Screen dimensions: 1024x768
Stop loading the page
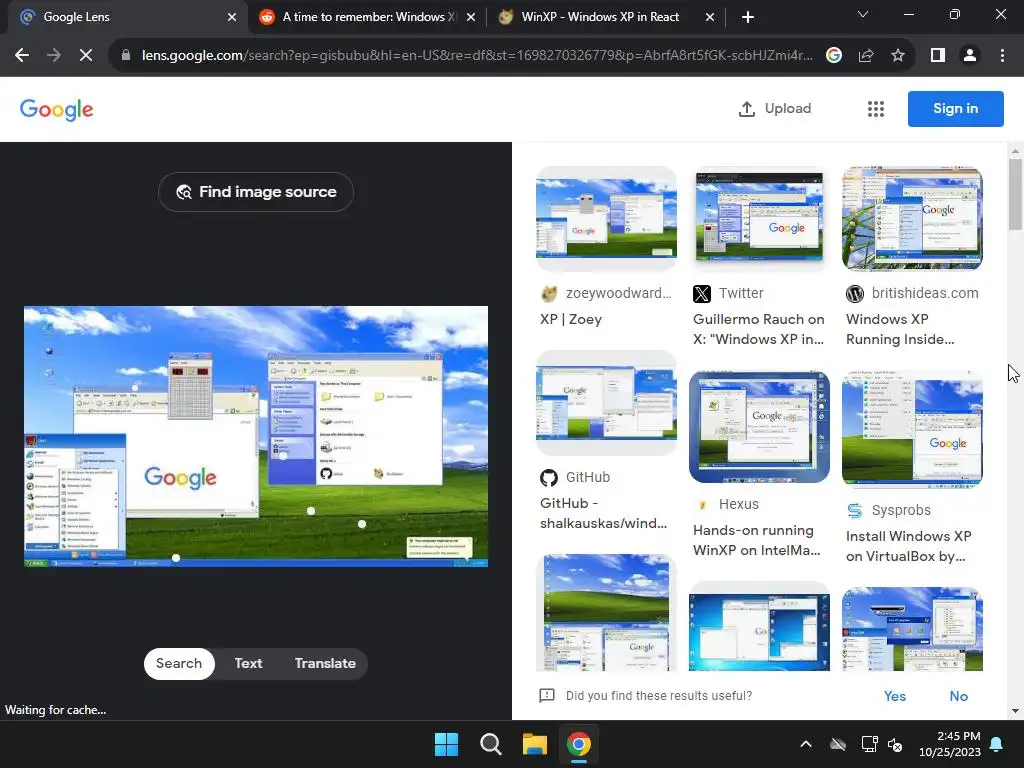tap(86, 56)
